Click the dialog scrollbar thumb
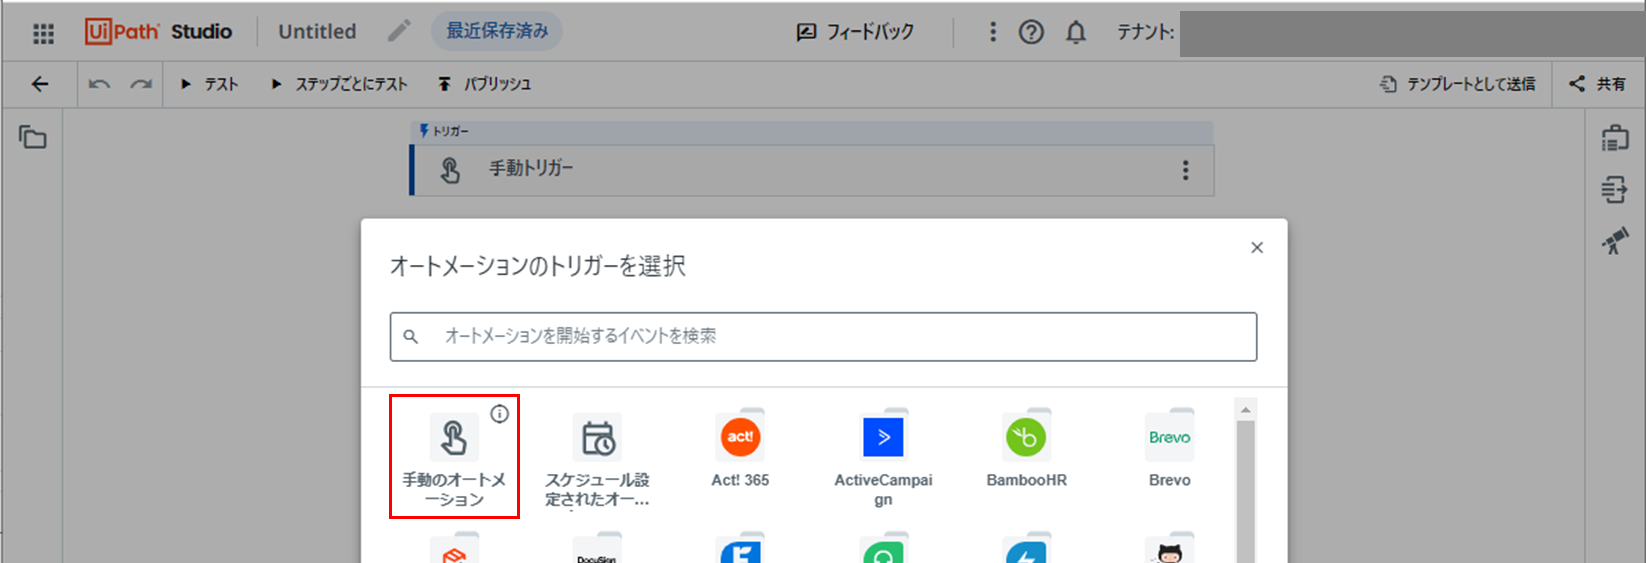1646x563 pixels. pyautogui.click(x=1245, y=491)
